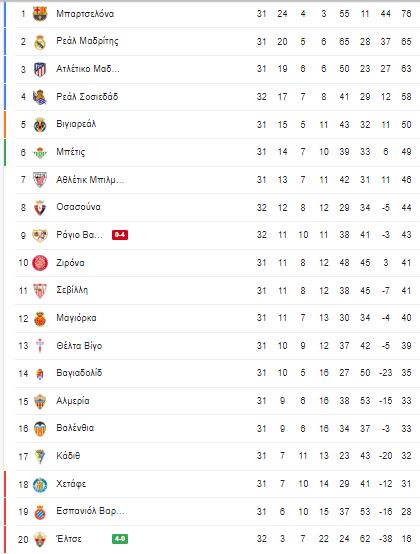Open the Βαγιαδολίδ team link
Image resolution: width=420 pixels, height=554 pixels.
pyautogui.click(x=79, y=373)
